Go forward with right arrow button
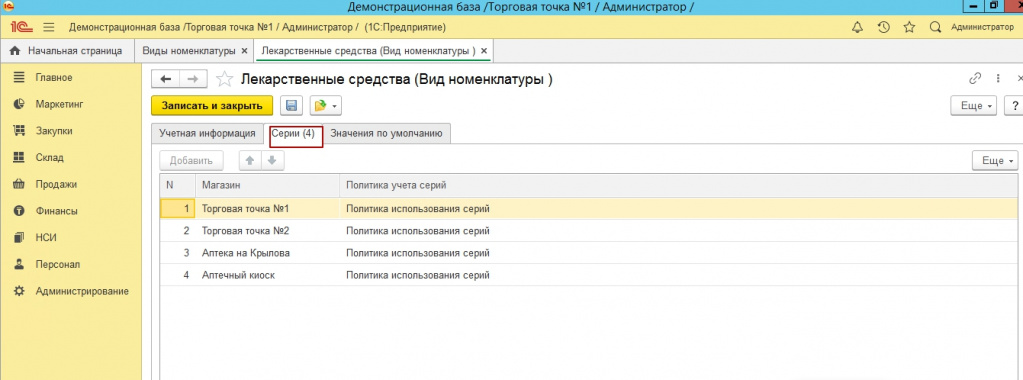Image resolution: width=1023 pixels, height=380 pixels. (193, 79)
